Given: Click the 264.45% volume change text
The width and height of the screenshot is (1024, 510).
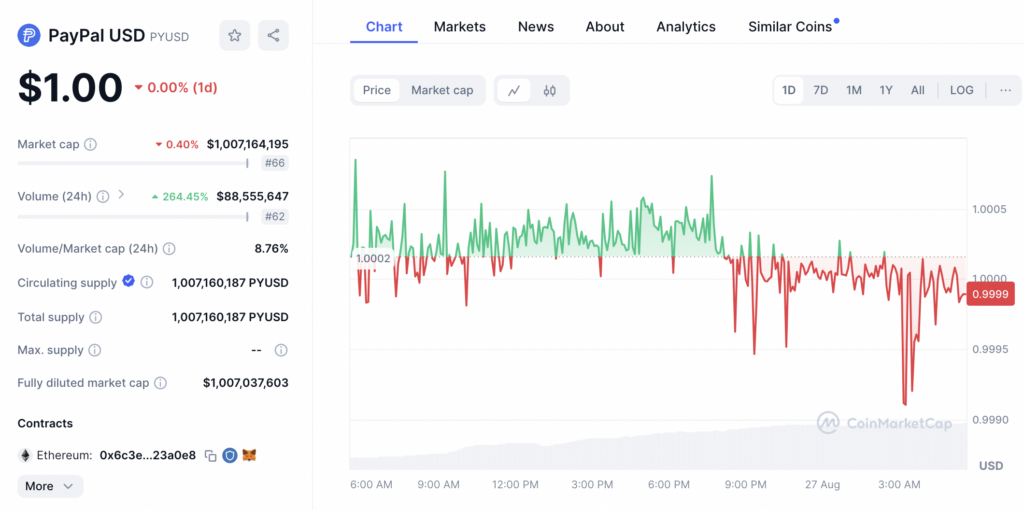Looking at the screenshot, I should [185, 197].
